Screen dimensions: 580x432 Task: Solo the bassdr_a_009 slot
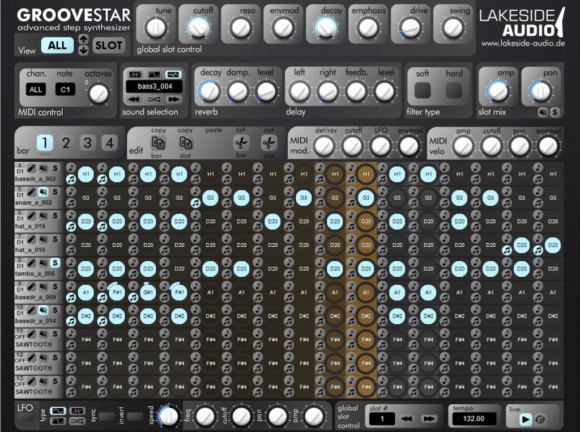point(55,287)
